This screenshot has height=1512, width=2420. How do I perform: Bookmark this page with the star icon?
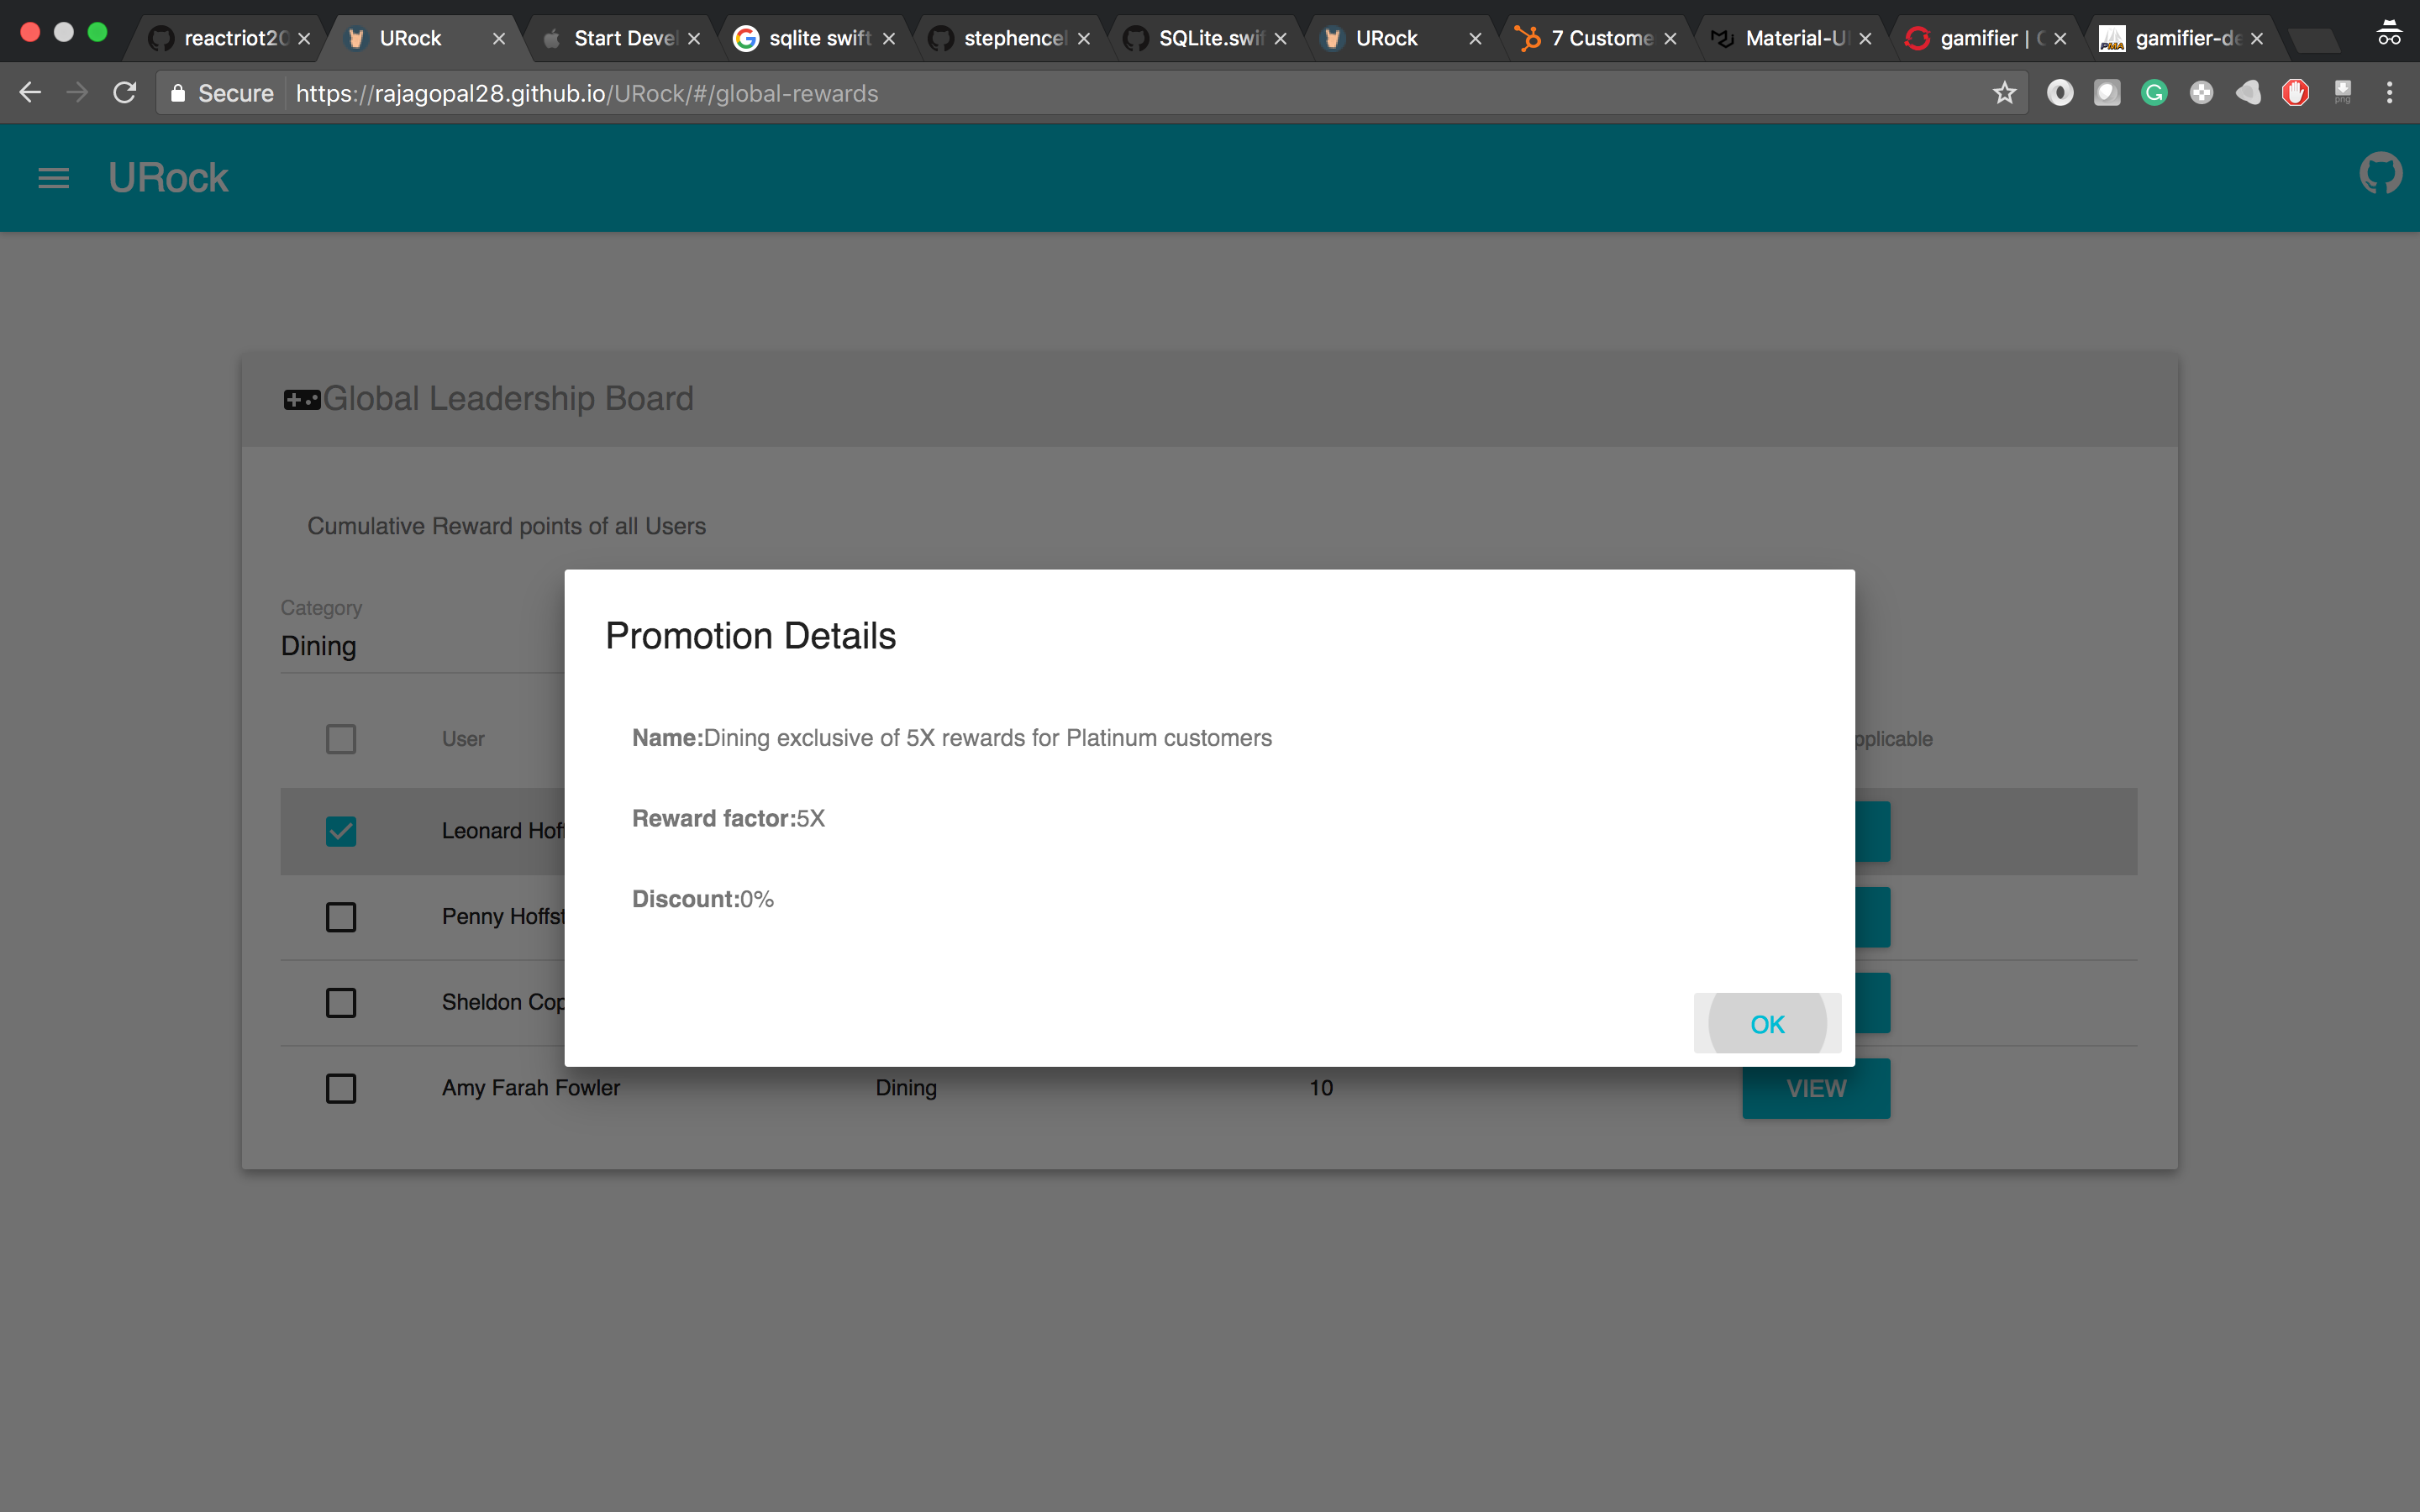[x=2004, y=93]
